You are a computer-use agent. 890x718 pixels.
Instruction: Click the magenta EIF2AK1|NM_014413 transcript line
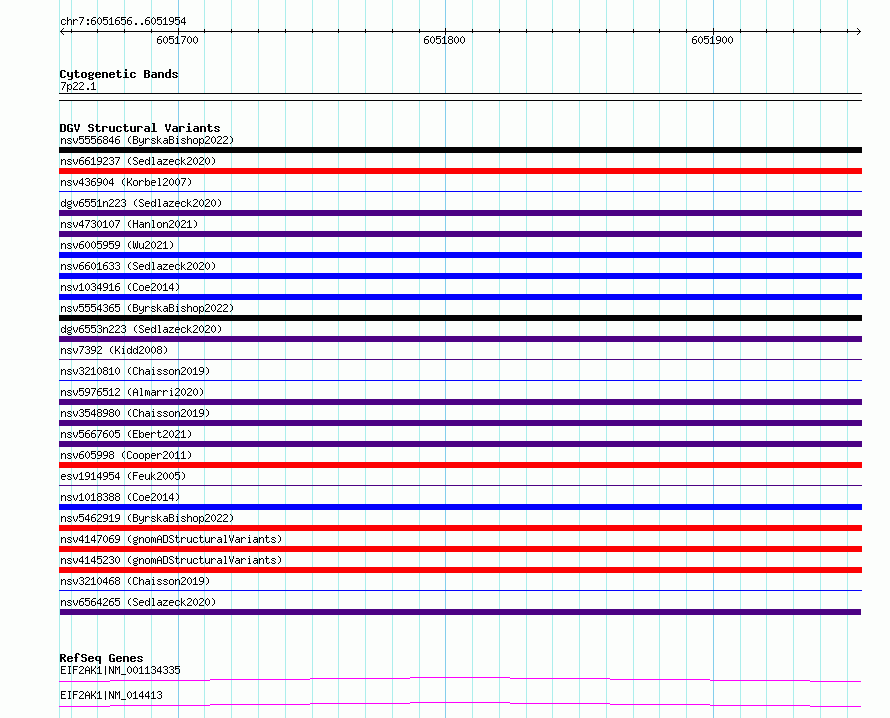[460, 704]
